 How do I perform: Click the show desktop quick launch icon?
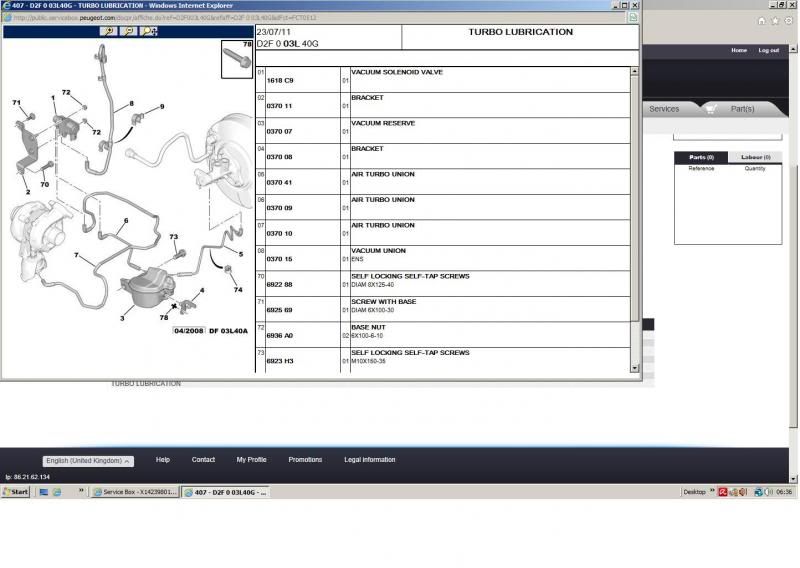tap(44, 492)
